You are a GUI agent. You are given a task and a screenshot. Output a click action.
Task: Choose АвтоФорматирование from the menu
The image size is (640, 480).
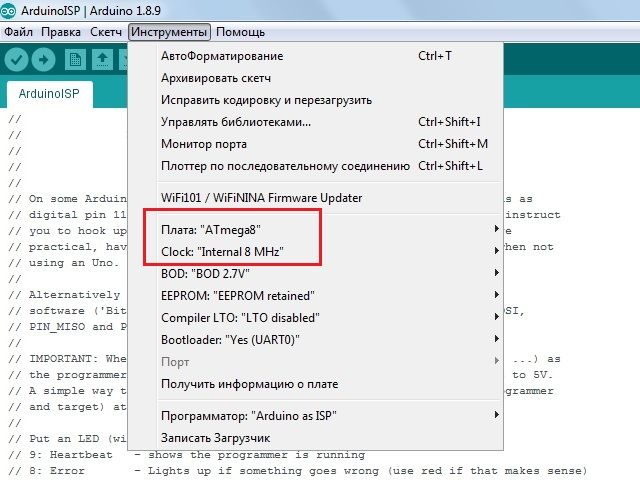(x=316, y=56)
